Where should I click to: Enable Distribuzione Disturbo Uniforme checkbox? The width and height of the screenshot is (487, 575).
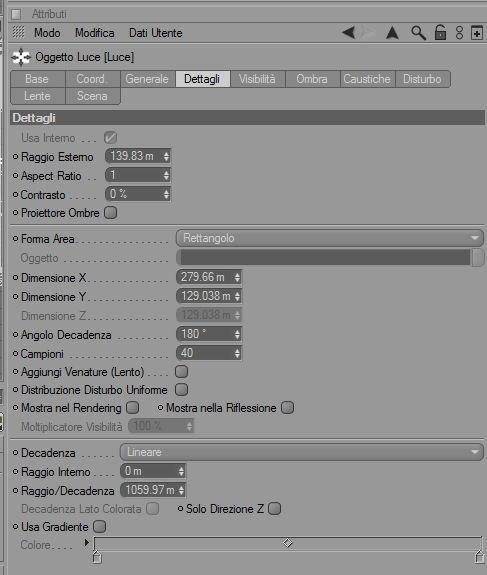coord(182,389)
